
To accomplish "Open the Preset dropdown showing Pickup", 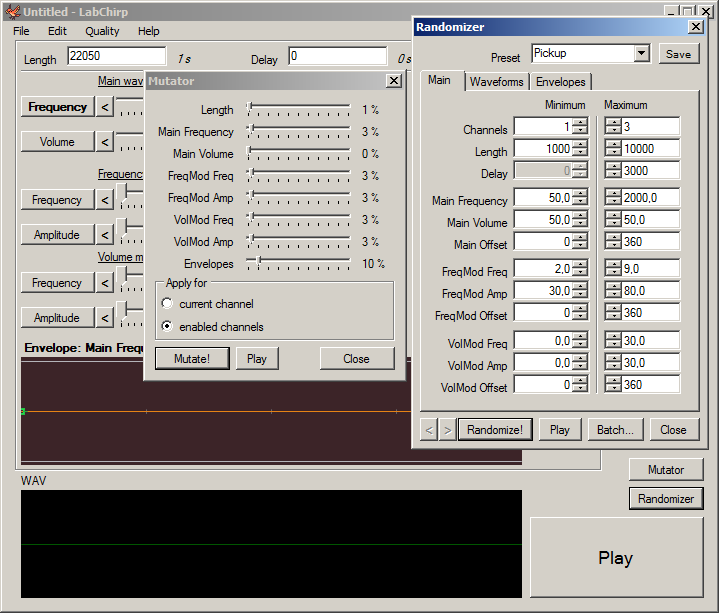I will coord(641,53).
